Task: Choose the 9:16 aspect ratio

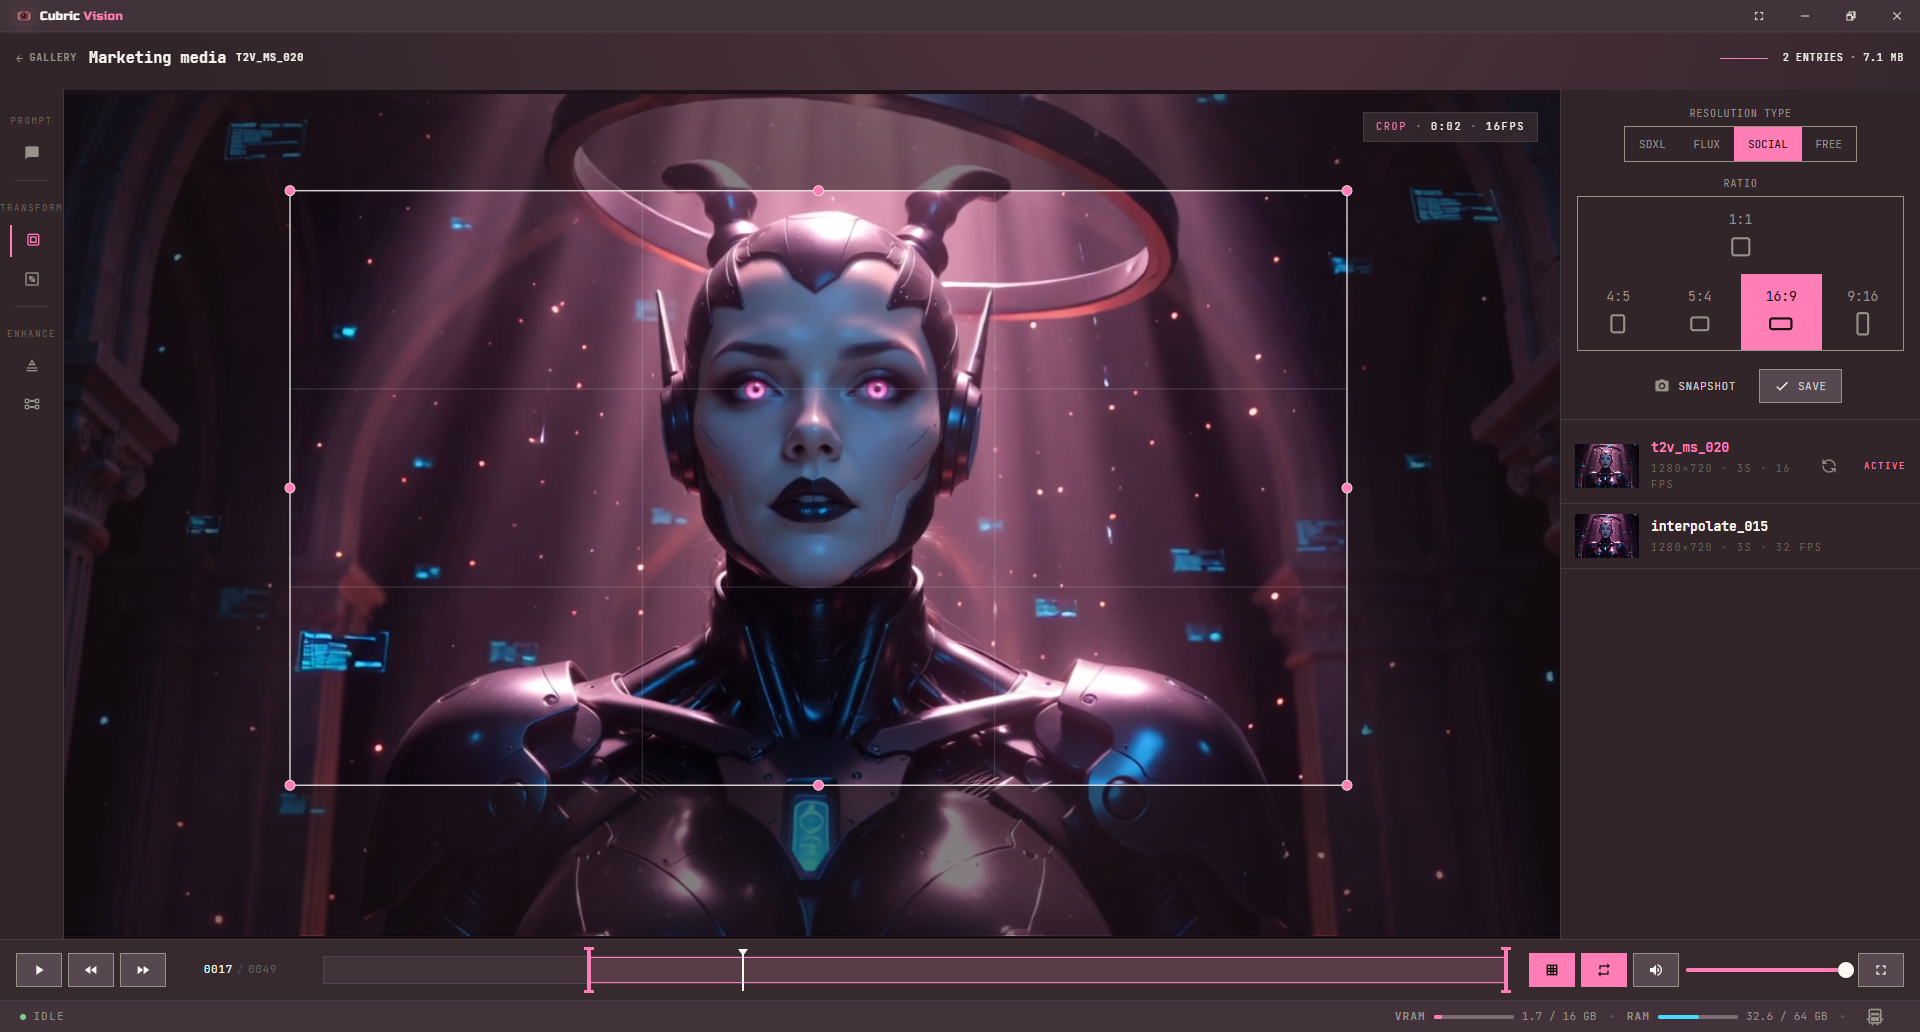Action: pos(1862,312)
